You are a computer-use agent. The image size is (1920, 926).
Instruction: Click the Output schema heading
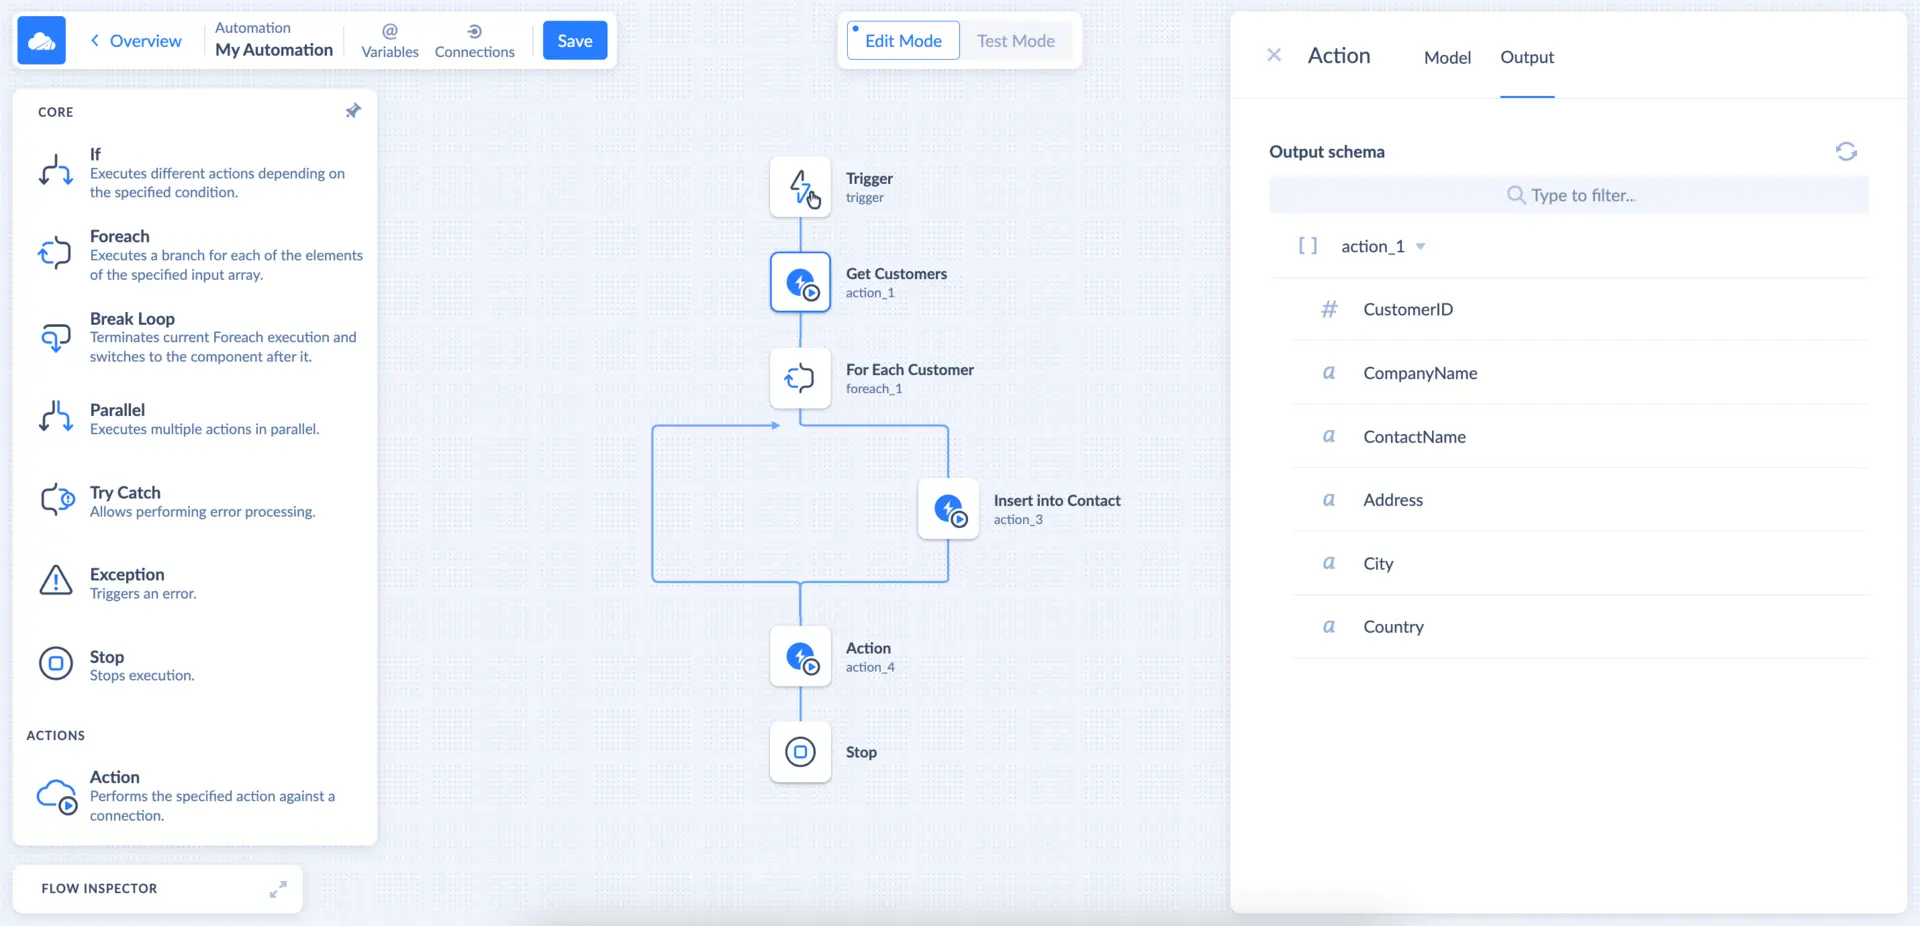point(1327,152)
